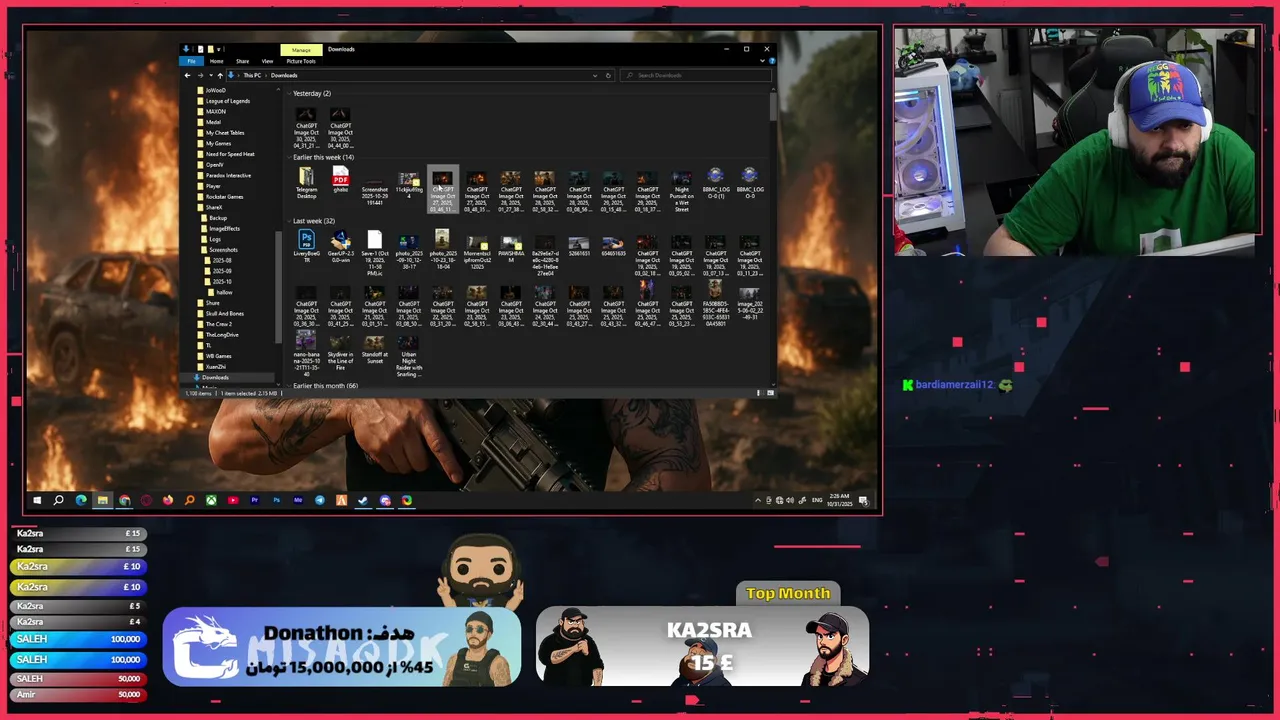Click the taskbar volume icon
1280x720 pixels.
click(790, 500)
